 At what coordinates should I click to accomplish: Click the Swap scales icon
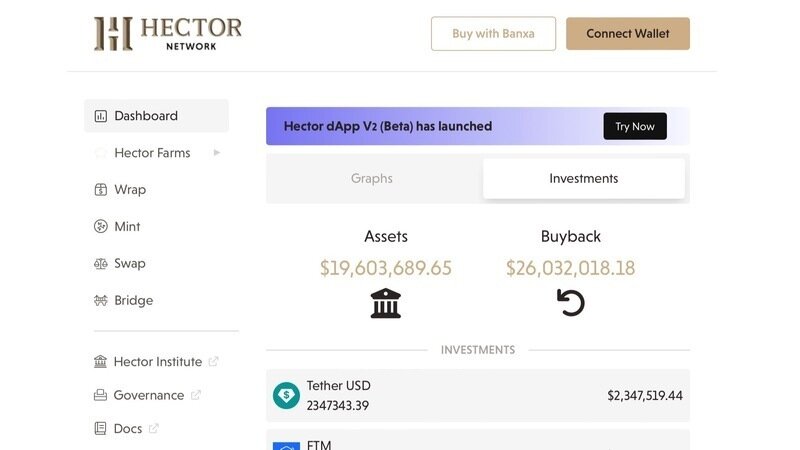[x=100, y=264]
